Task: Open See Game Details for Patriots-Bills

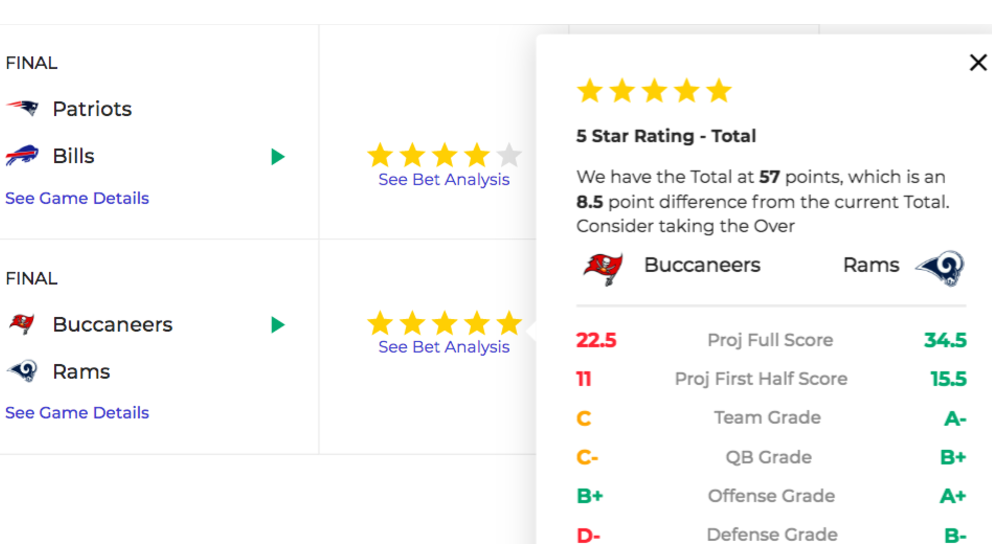Action: point(77,198)
